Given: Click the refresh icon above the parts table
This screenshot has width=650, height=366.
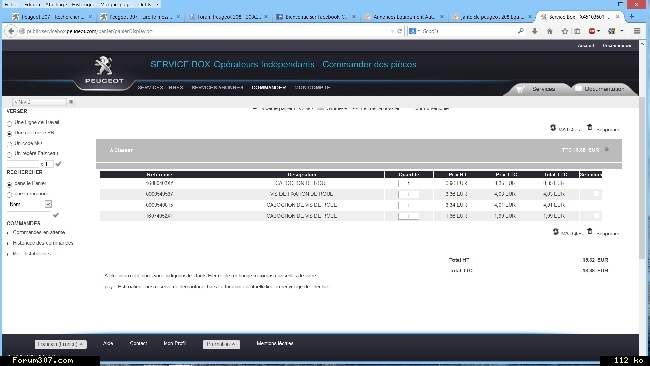Looking at the screenshot, I should 553,128.
